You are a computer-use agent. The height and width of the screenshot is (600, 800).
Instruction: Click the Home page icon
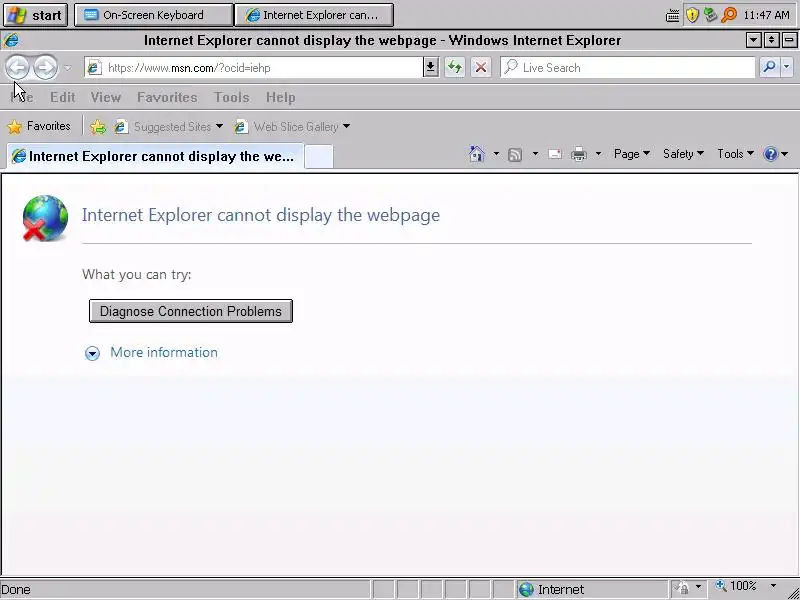477,154
